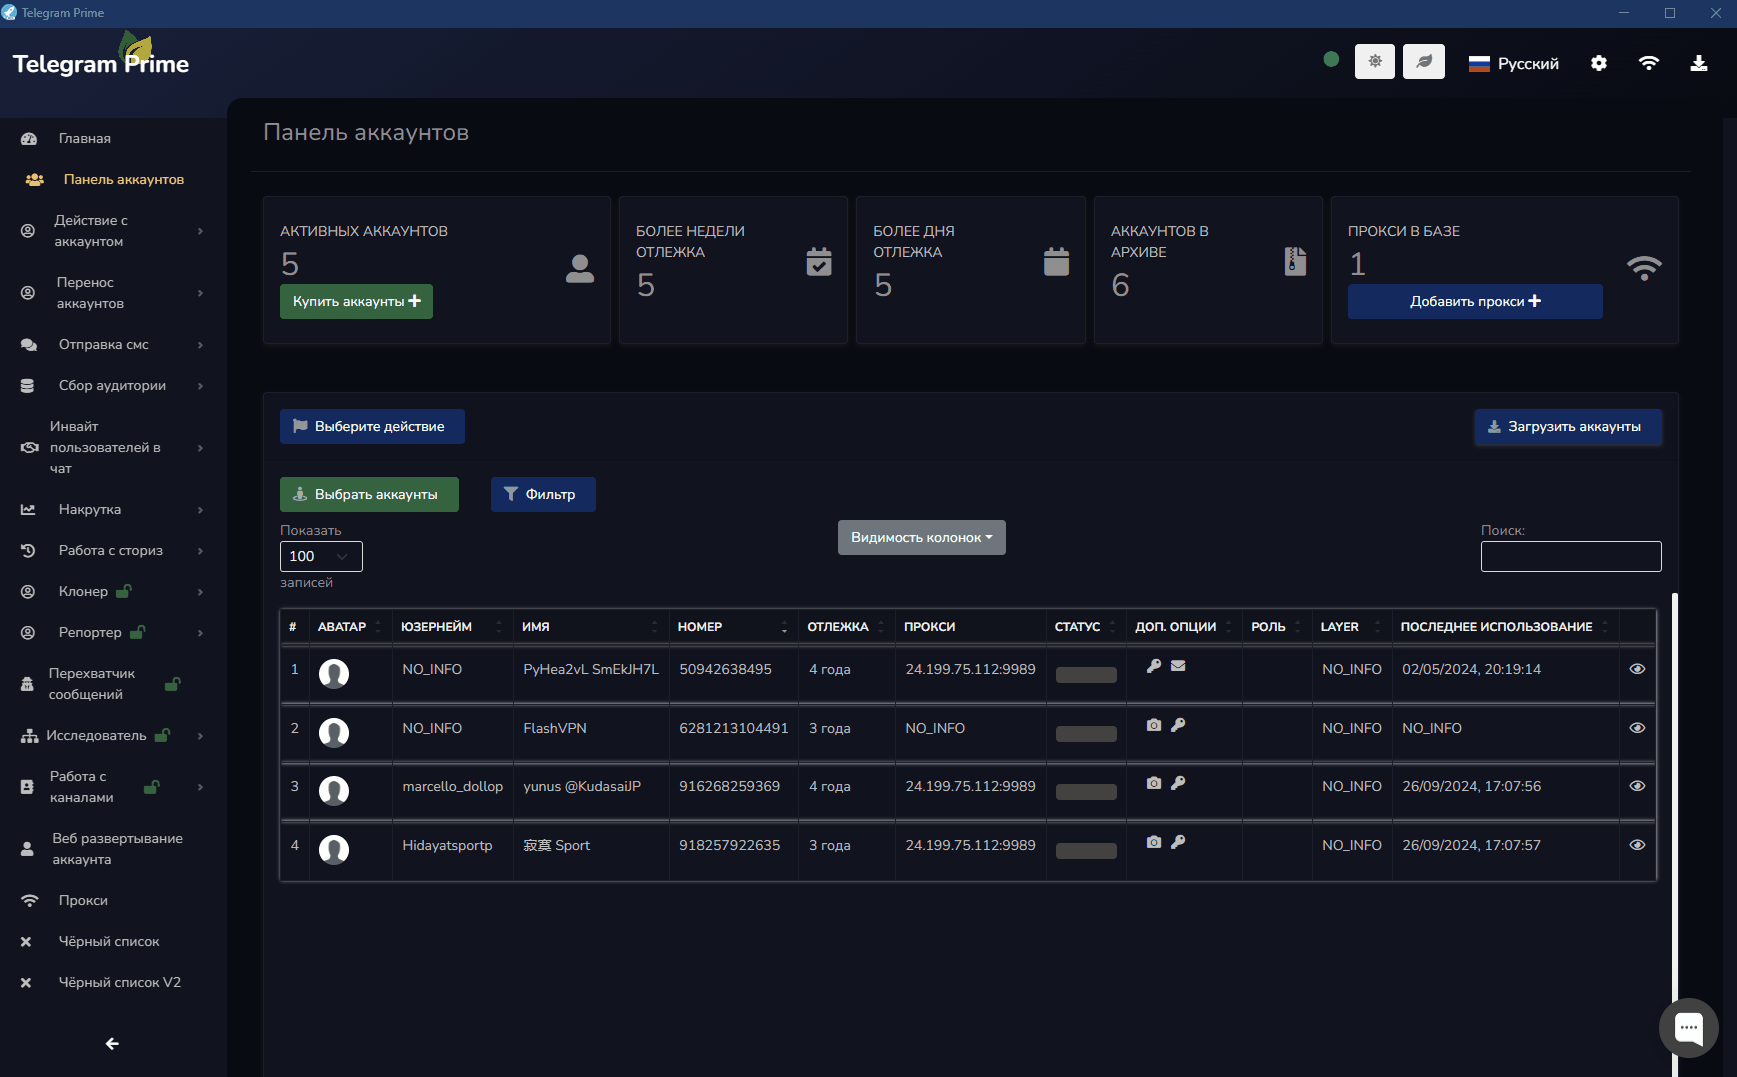Open Главная in the sidebar
Image resolution: width=1737 pixels, height=1077 pixels.
coord(84,138)
